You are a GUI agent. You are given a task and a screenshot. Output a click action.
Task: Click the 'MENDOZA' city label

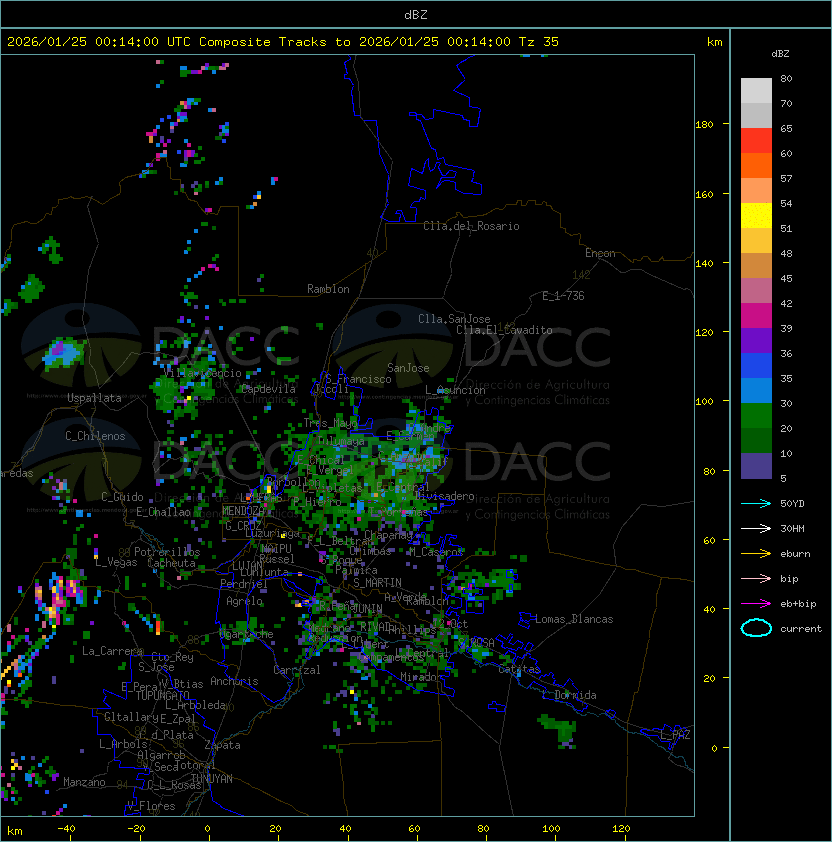(243, 511)
